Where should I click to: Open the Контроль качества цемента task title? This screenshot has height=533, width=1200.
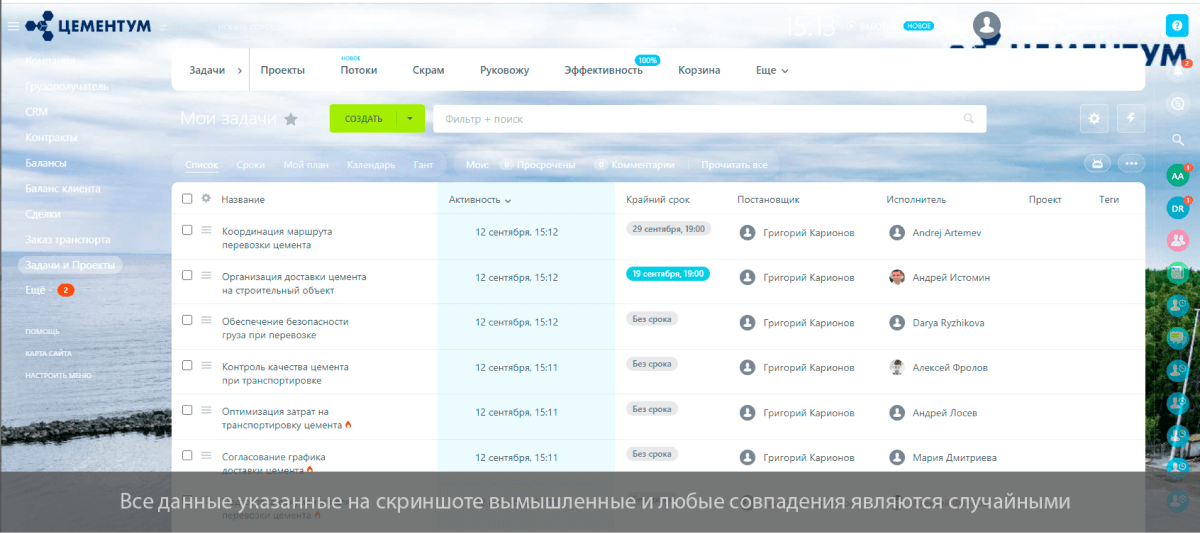286,374
